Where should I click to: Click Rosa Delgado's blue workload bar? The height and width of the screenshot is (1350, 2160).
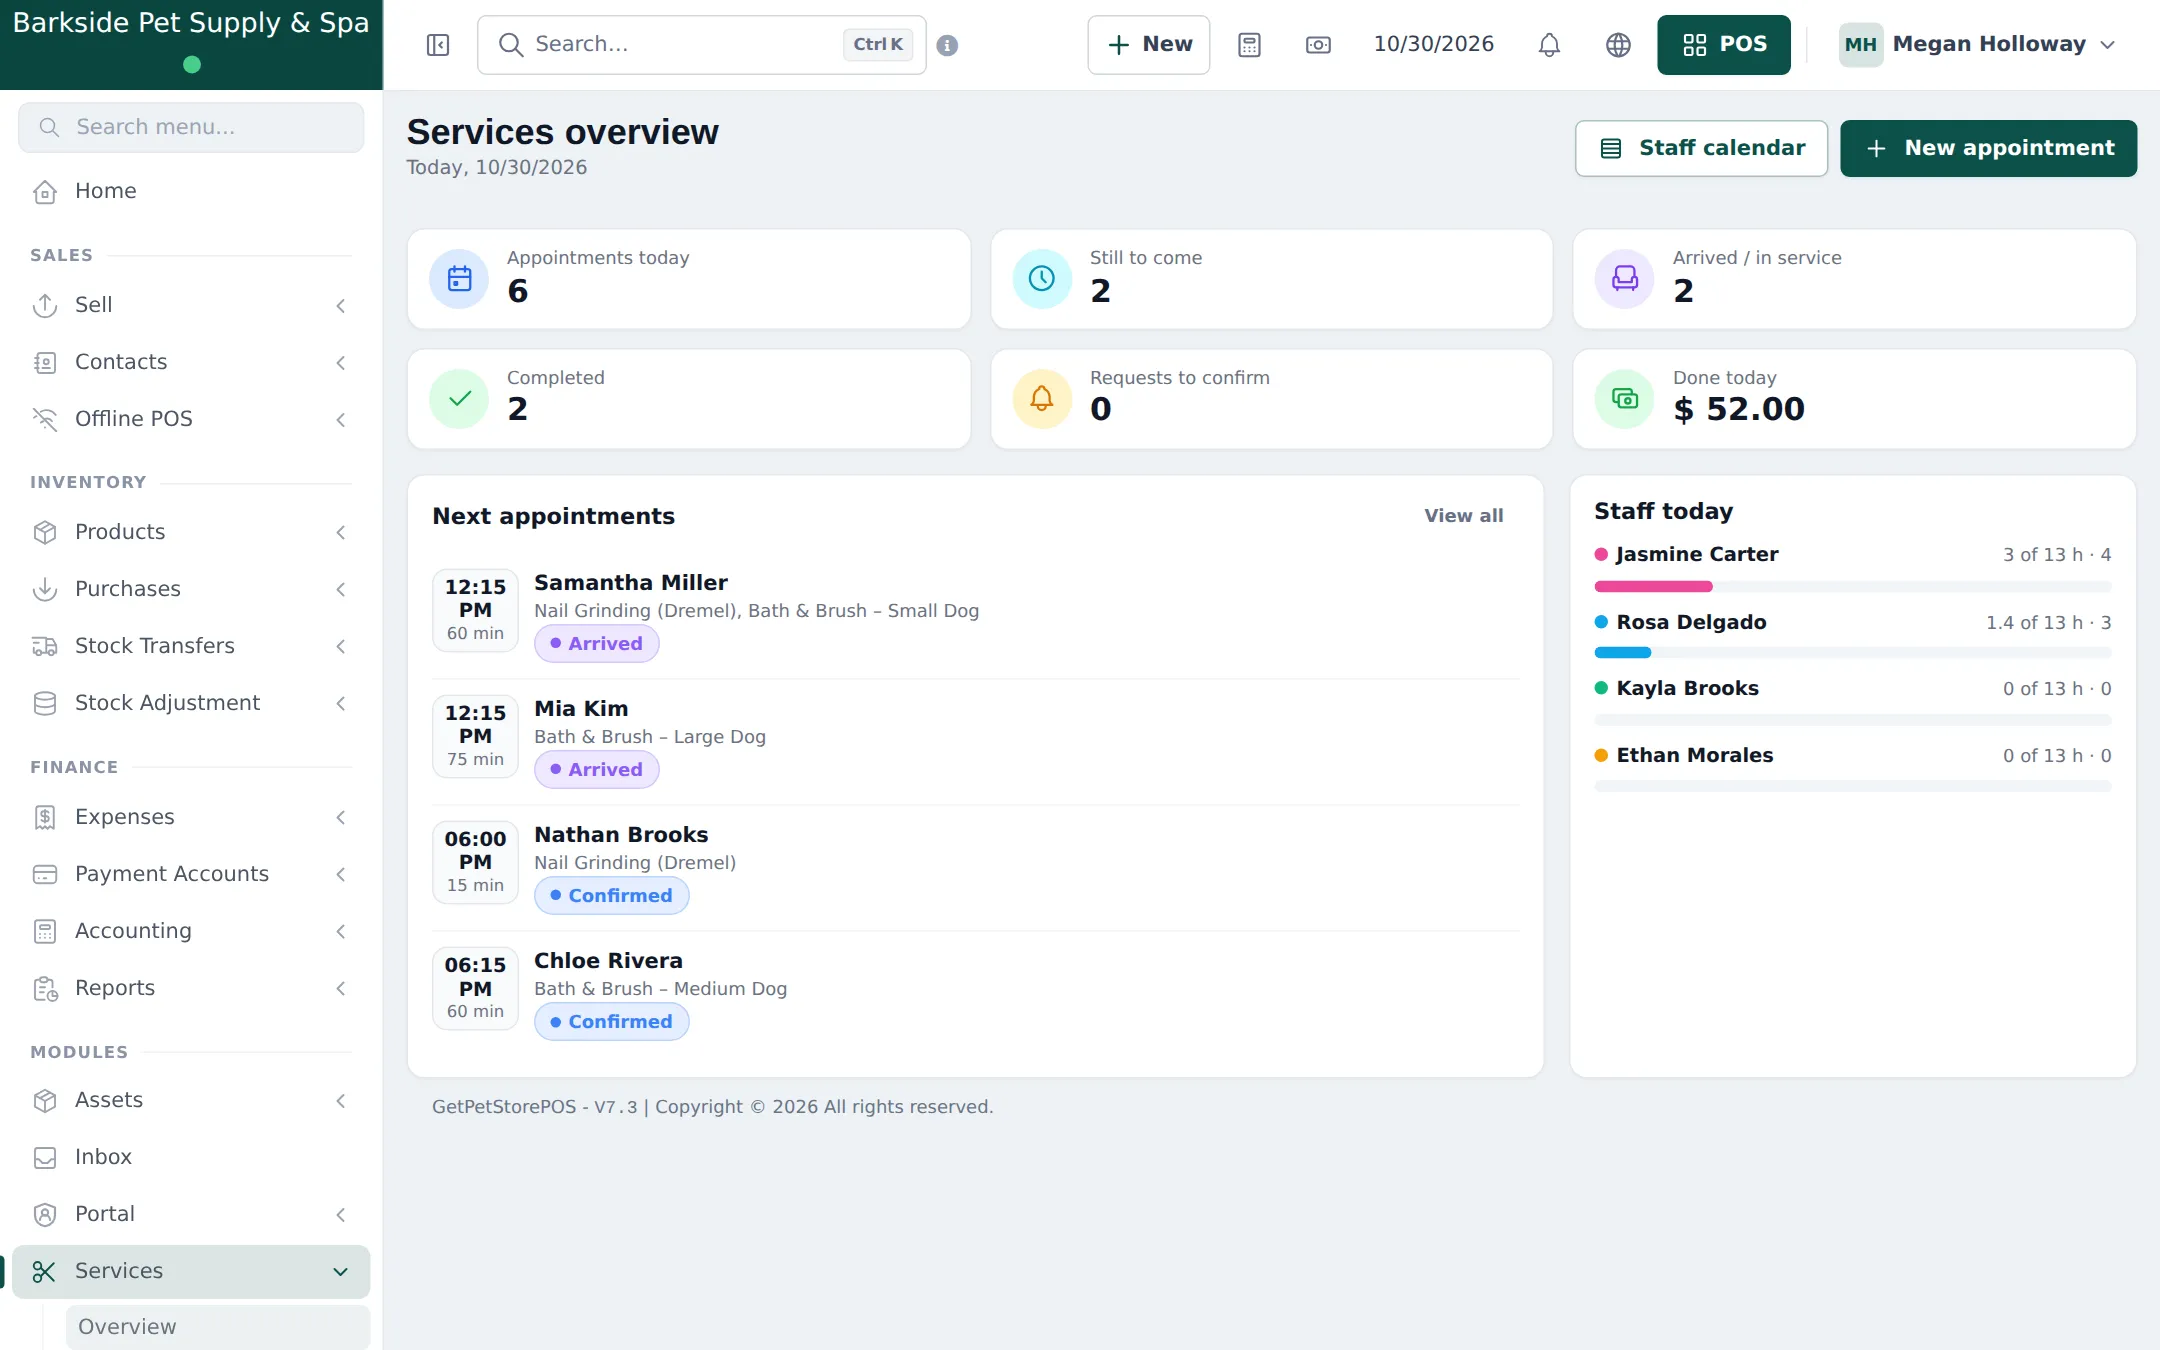point(1622,653)
